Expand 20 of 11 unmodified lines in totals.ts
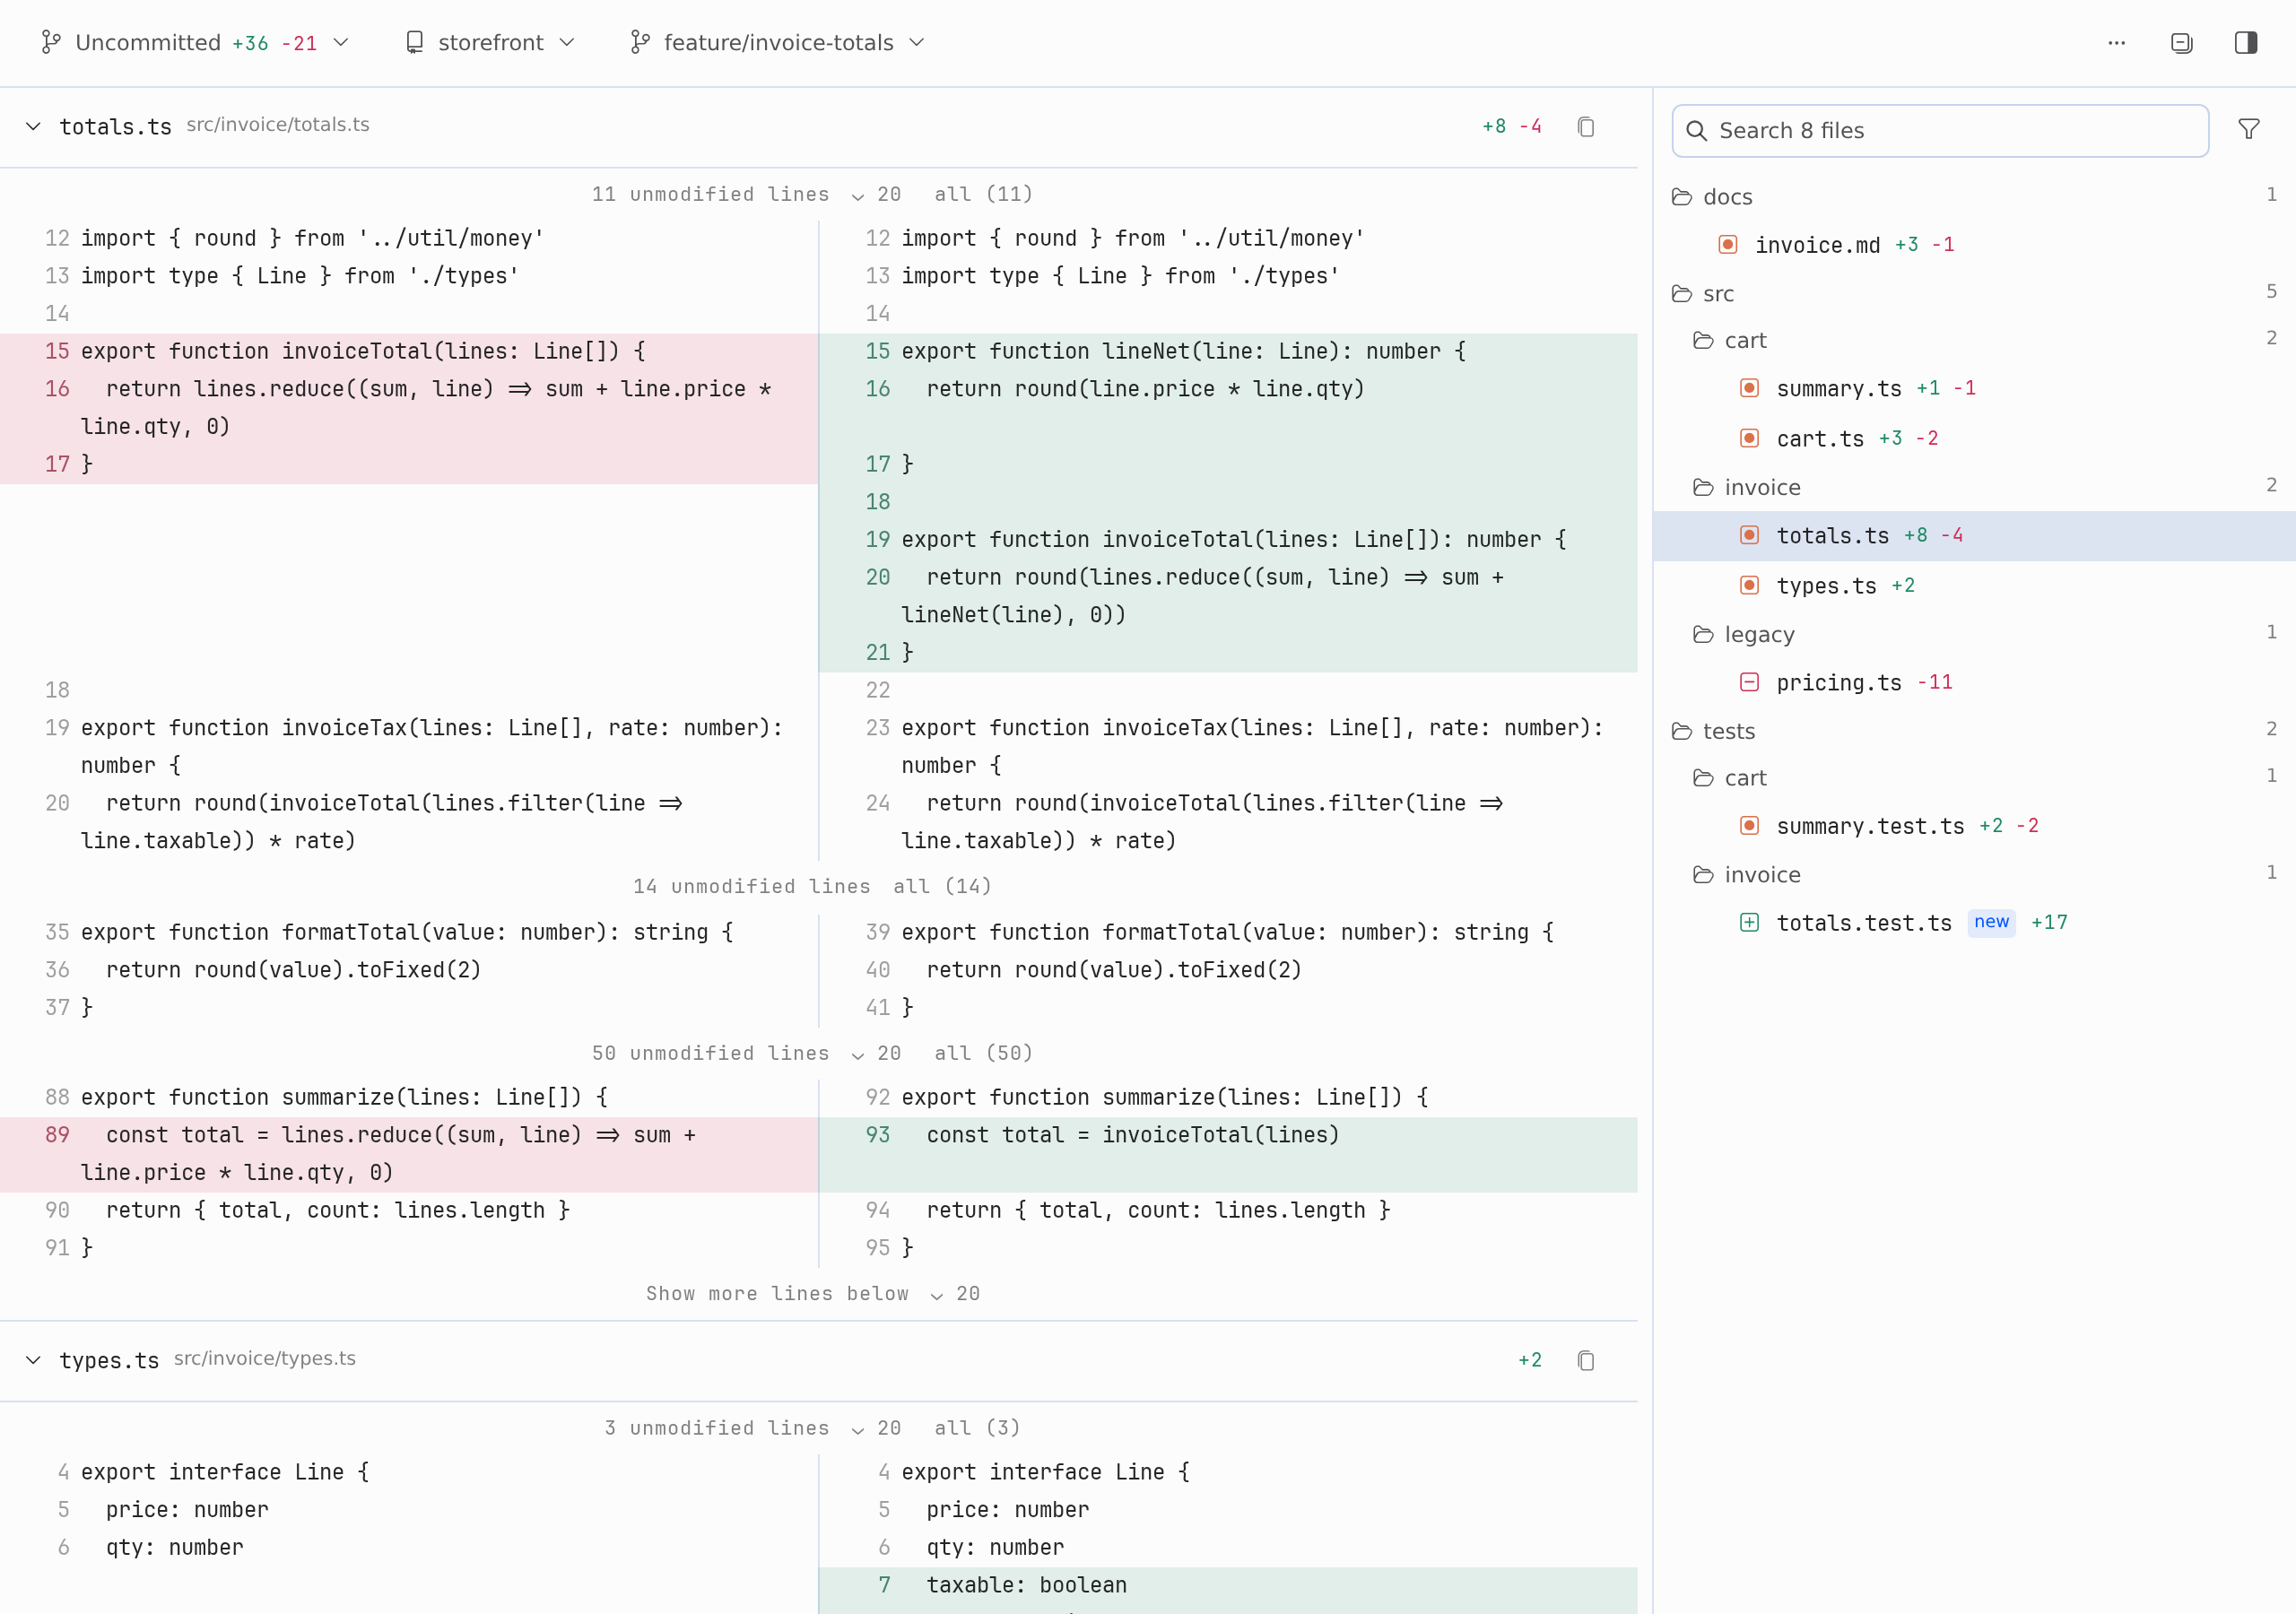 pyautogui.click(x=877, y=195)
